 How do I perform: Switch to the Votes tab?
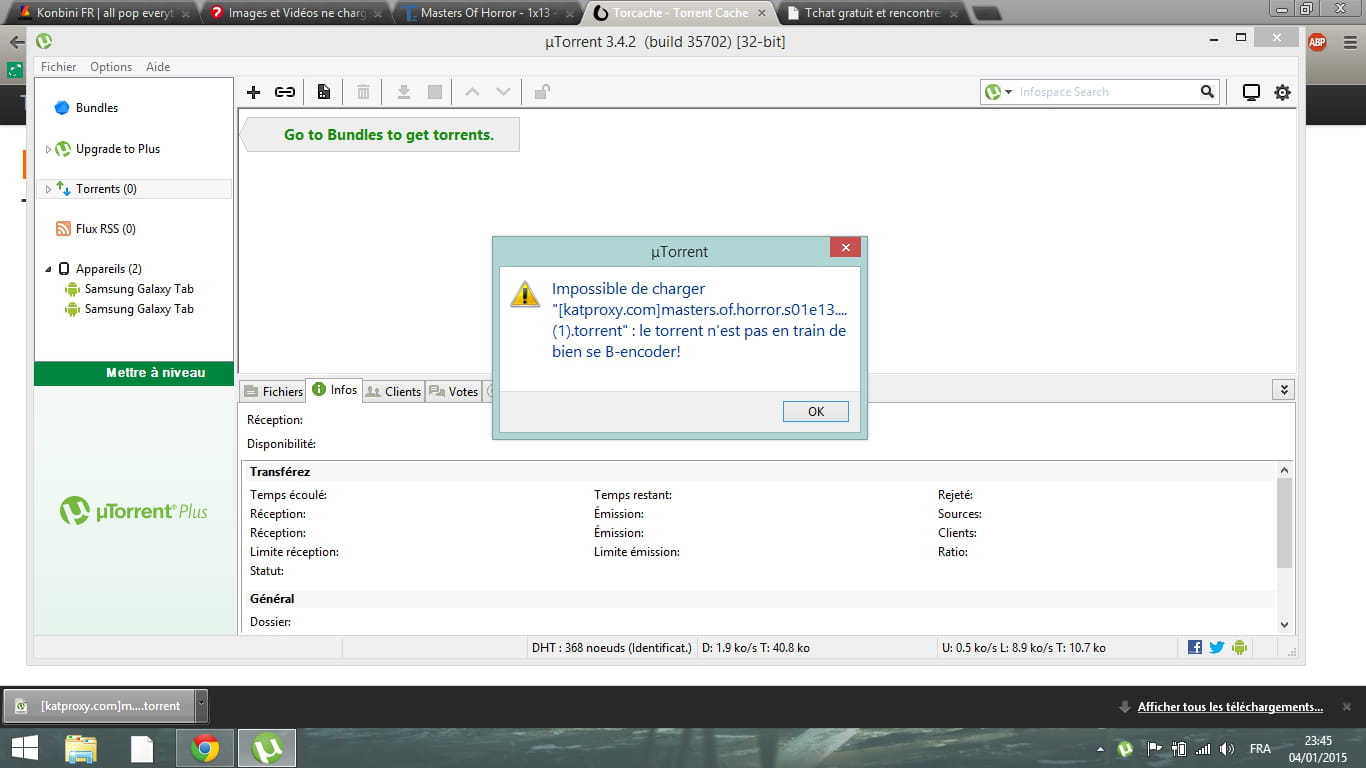tap(454, 392)
